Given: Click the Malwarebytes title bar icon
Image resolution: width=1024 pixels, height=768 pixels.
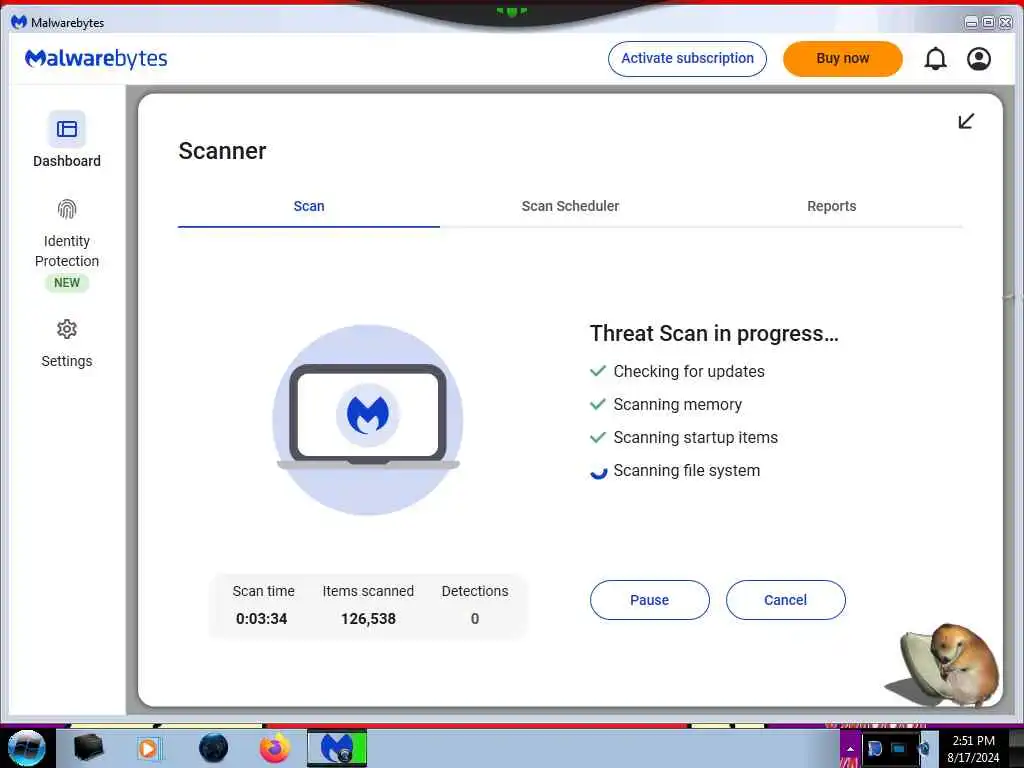Looking at the screenshot, I should tap(19, 22).
